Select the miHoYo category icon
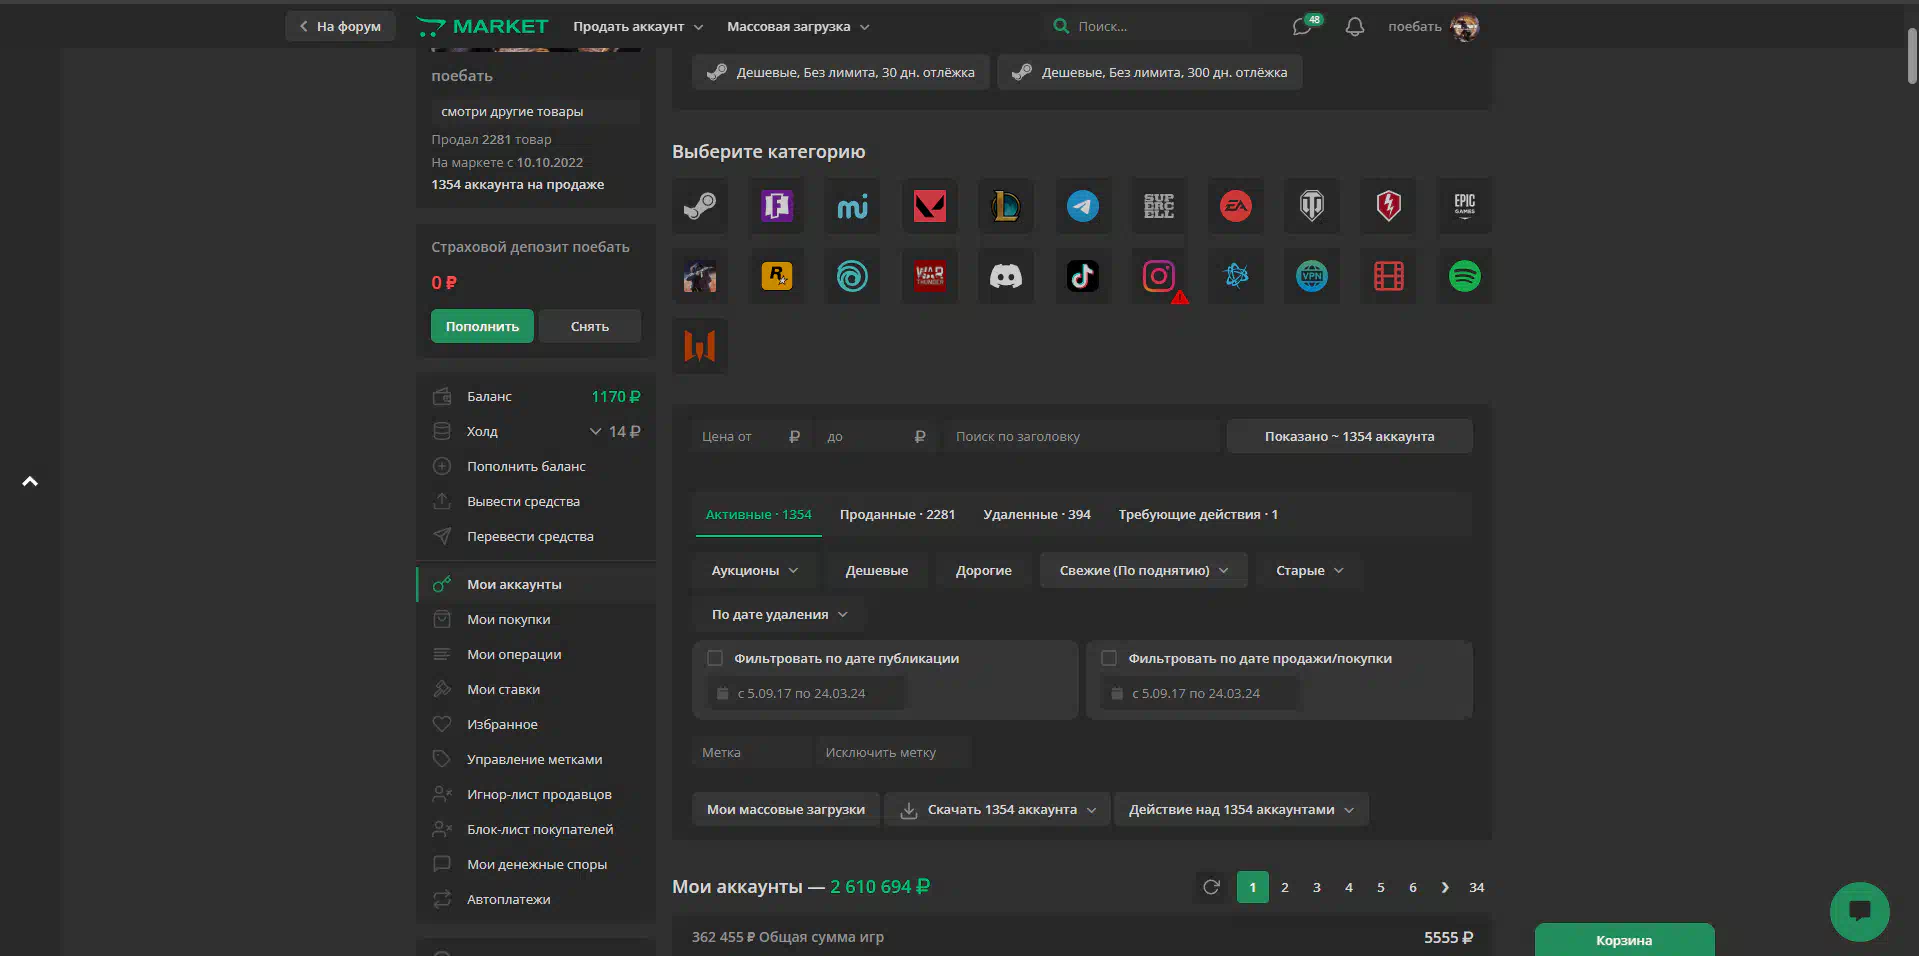 [x=853, y=206]
